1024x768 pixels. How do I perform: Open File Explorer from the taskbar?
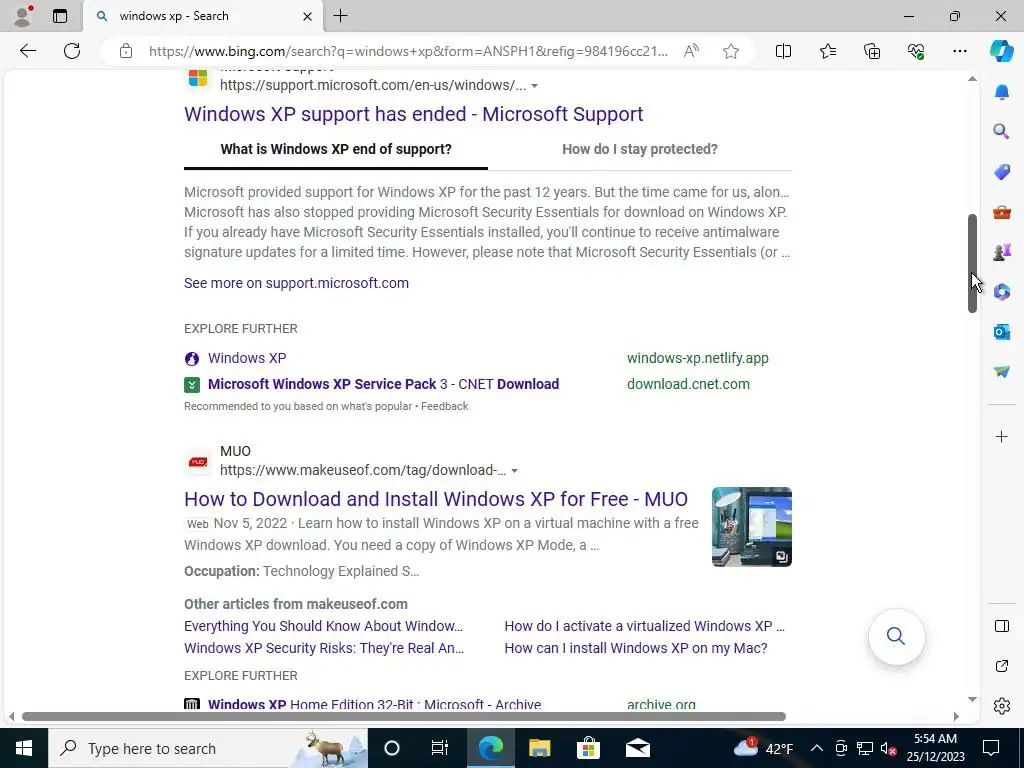pyautogui.click(x=539, y=748)
